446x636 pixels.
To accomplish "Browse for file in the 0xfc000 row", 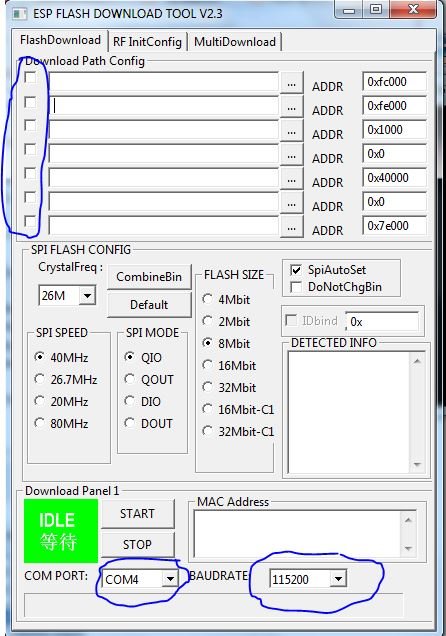I will click(x=291, y=83).
